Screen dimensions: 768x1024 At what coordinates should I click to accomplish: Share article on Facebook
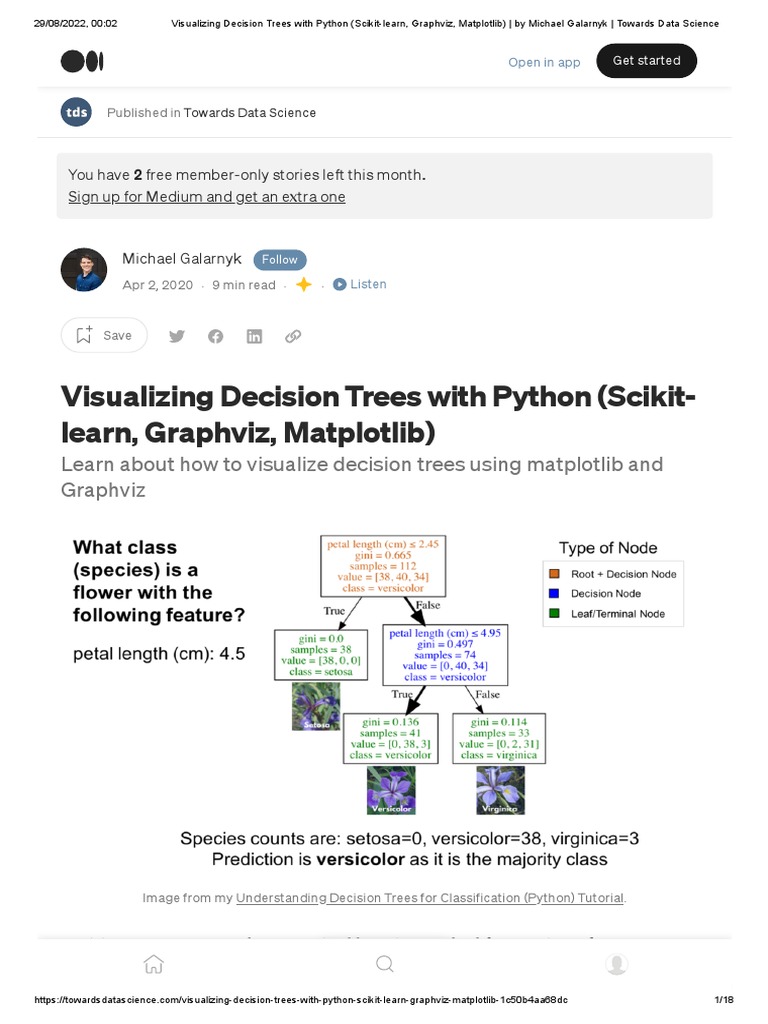point(216,336)
